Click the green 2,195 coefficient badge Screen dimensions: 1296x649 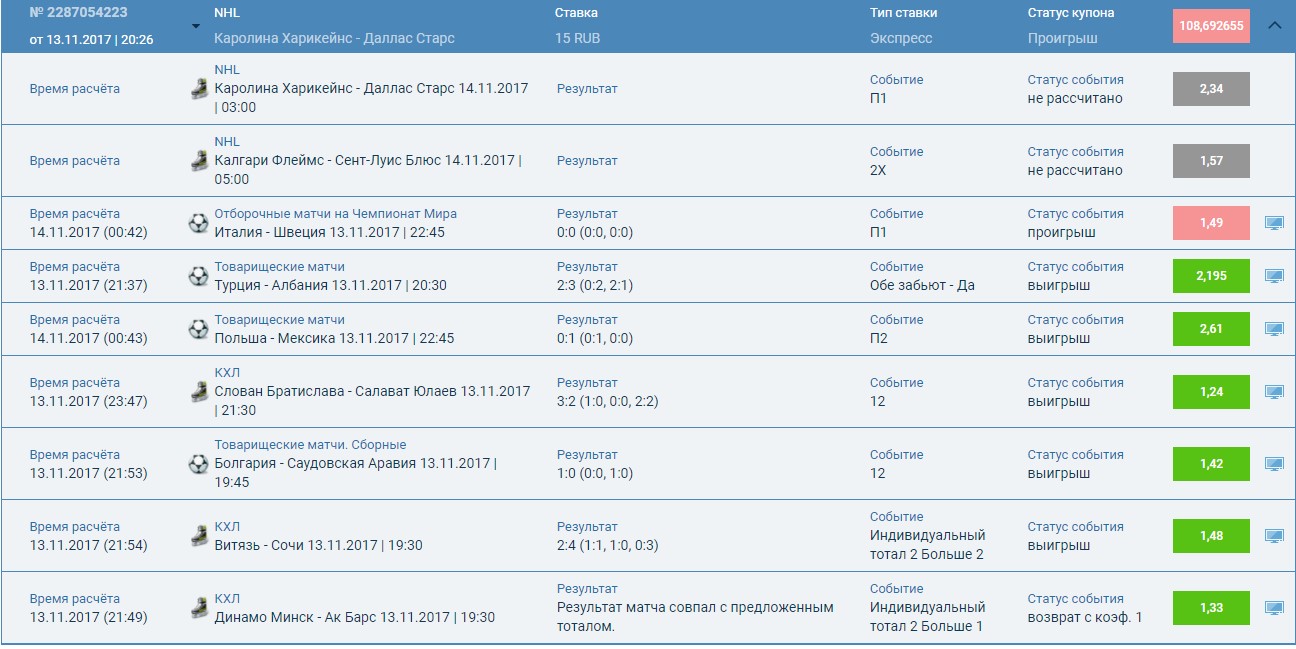(1211, 275)
